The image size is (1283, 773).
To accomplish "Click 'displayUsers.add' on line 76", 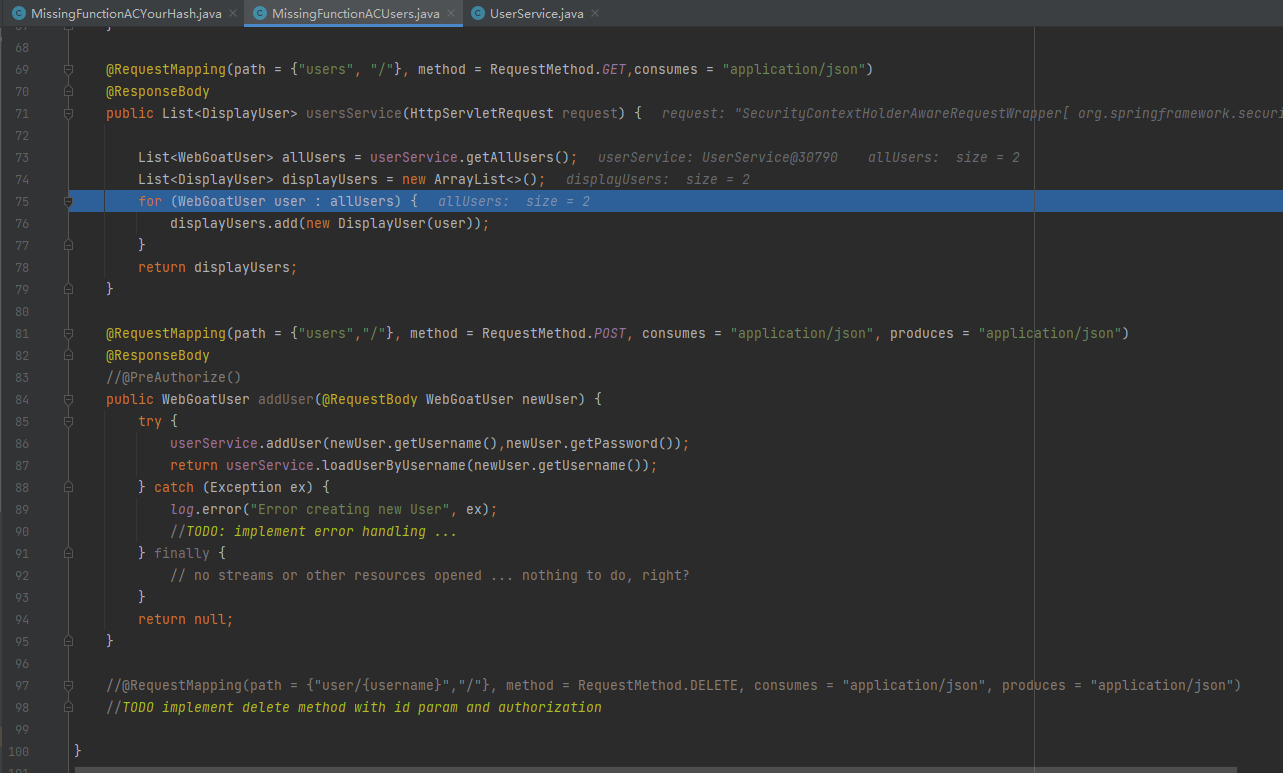I will (234, 224).
